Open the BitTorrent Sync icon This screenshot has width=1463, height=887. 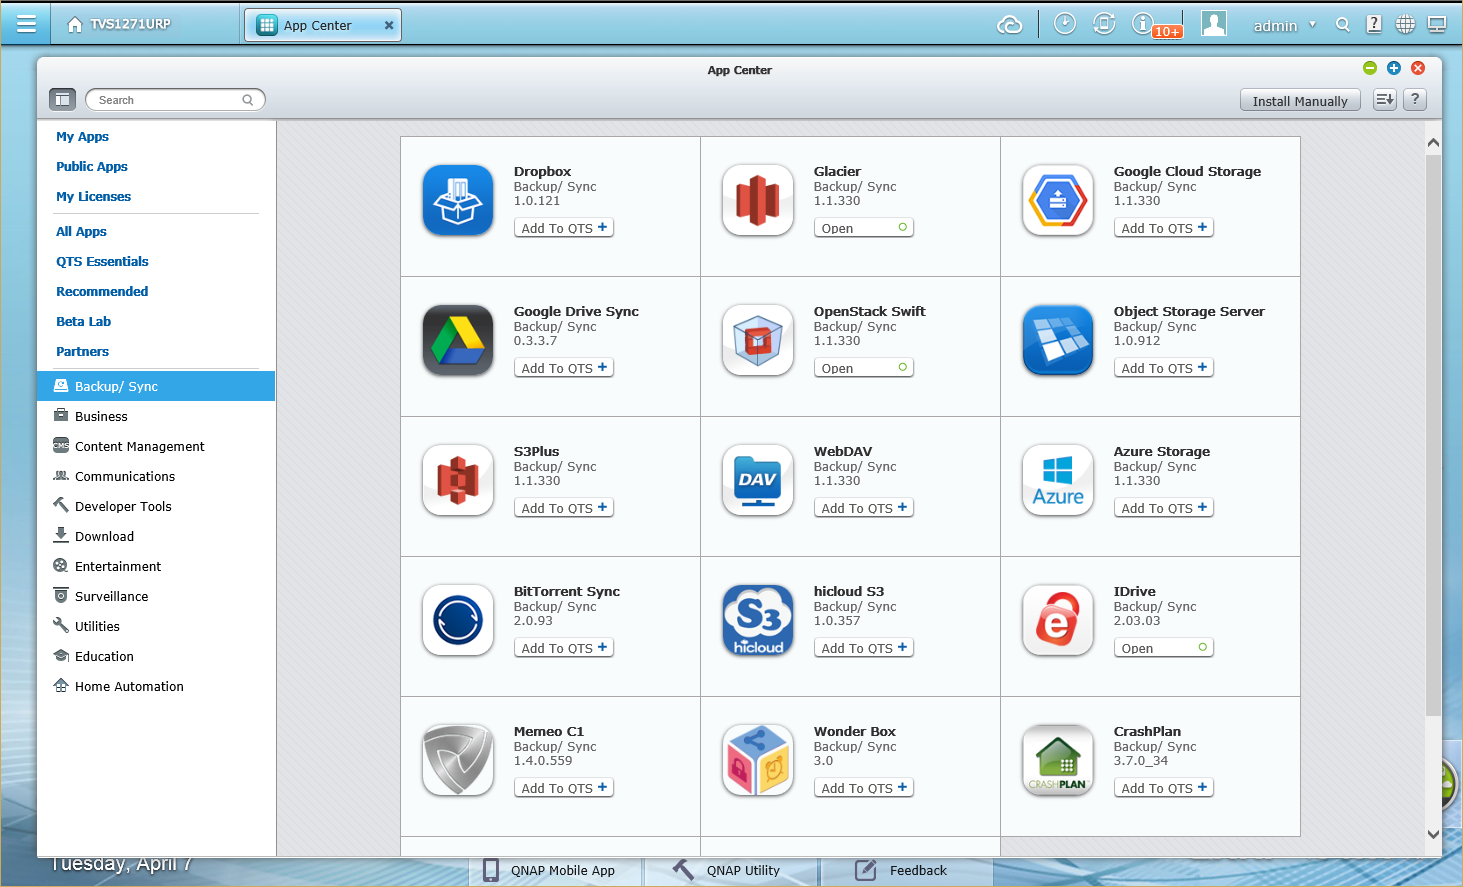point(458,620)
